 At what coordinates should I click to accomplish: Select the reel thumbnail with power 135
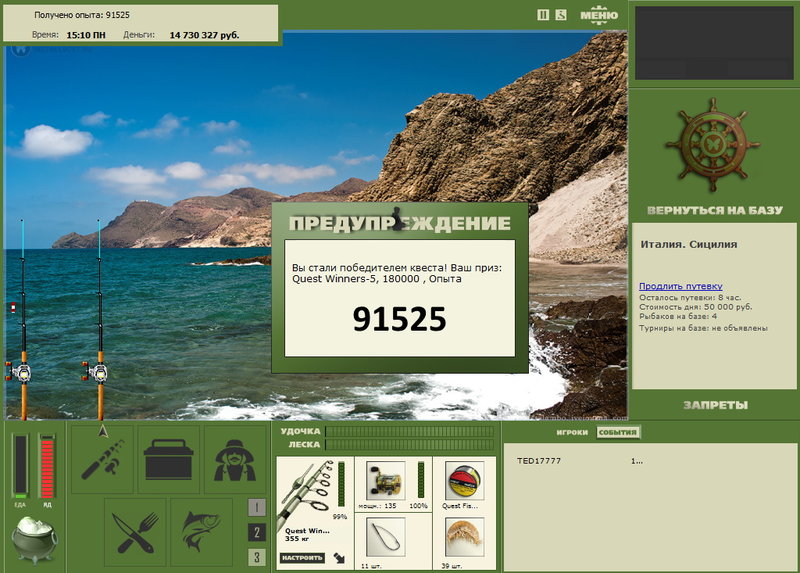[x=386, y=481]
